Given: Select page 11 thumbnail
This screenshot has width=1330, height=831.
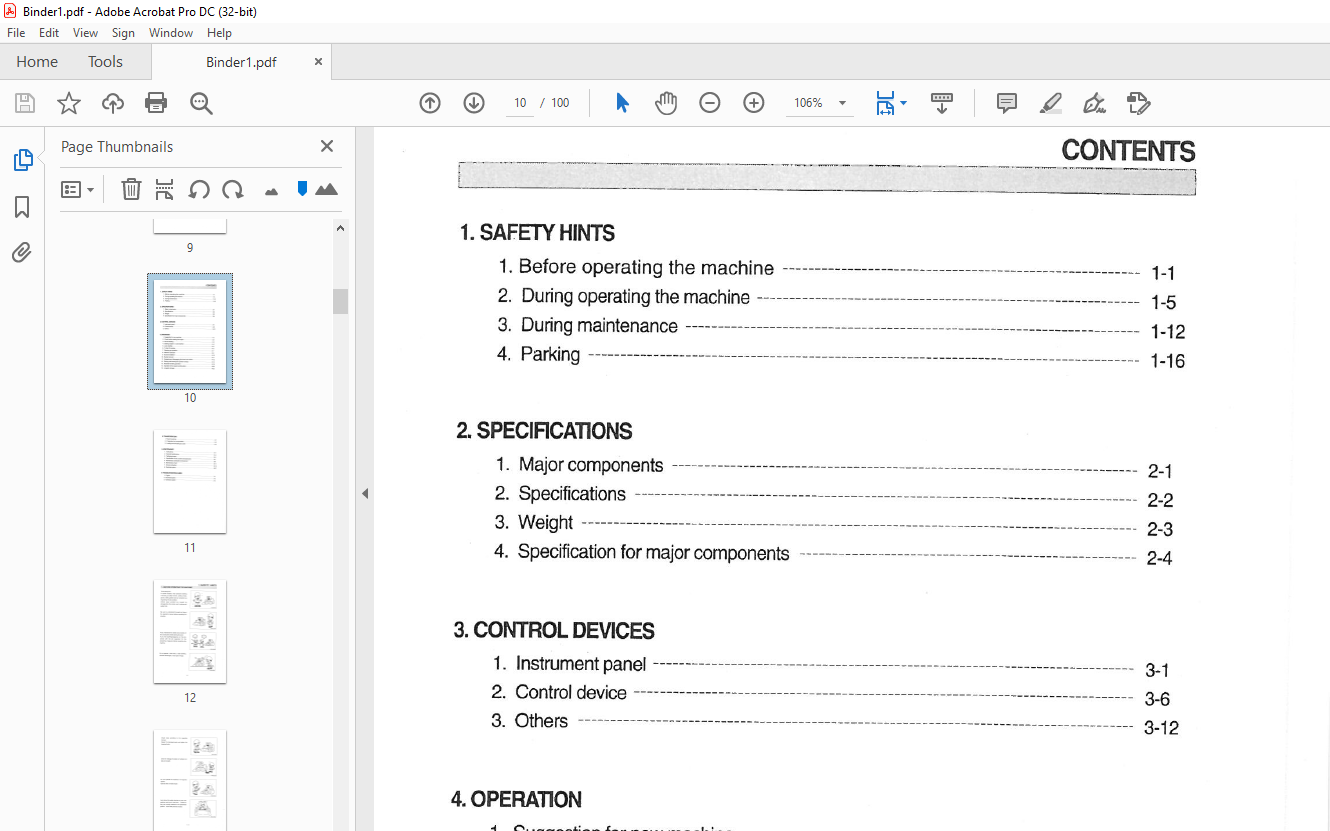Looking at the screenshot, I should click(x=190, y=482).
